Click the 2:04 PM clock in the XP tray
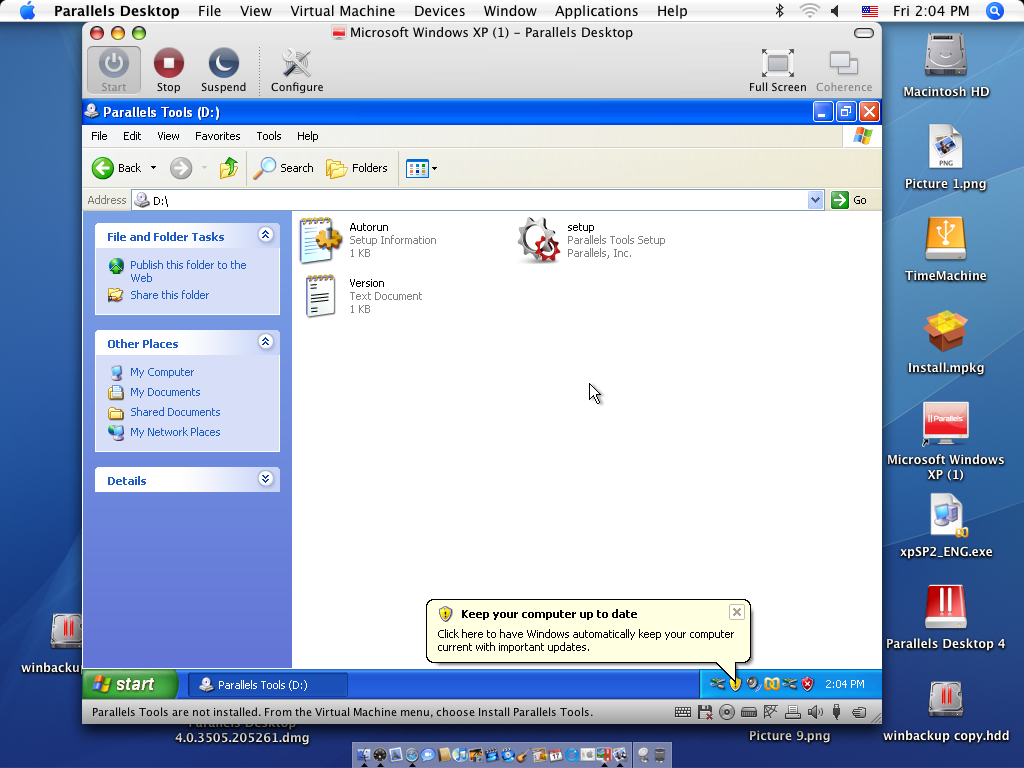Image resolution: width=1024 pixels, height=768 pixels. [x=844, y=684]
